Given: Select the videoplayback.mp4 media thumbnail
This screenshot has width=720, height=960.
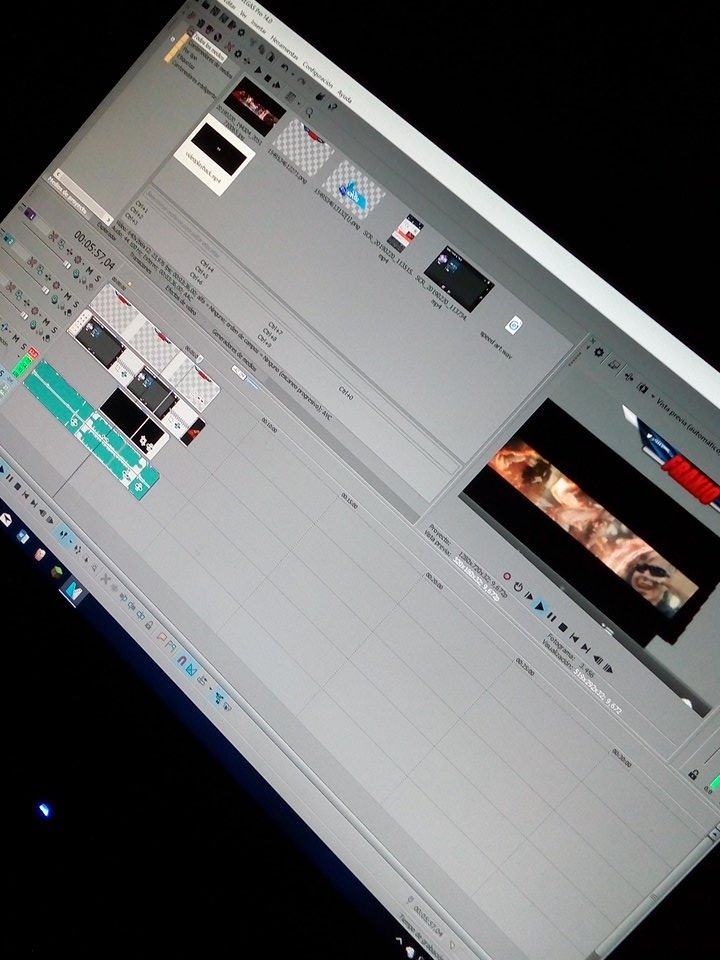Looking at the screenshot, I should pos(214,153).
